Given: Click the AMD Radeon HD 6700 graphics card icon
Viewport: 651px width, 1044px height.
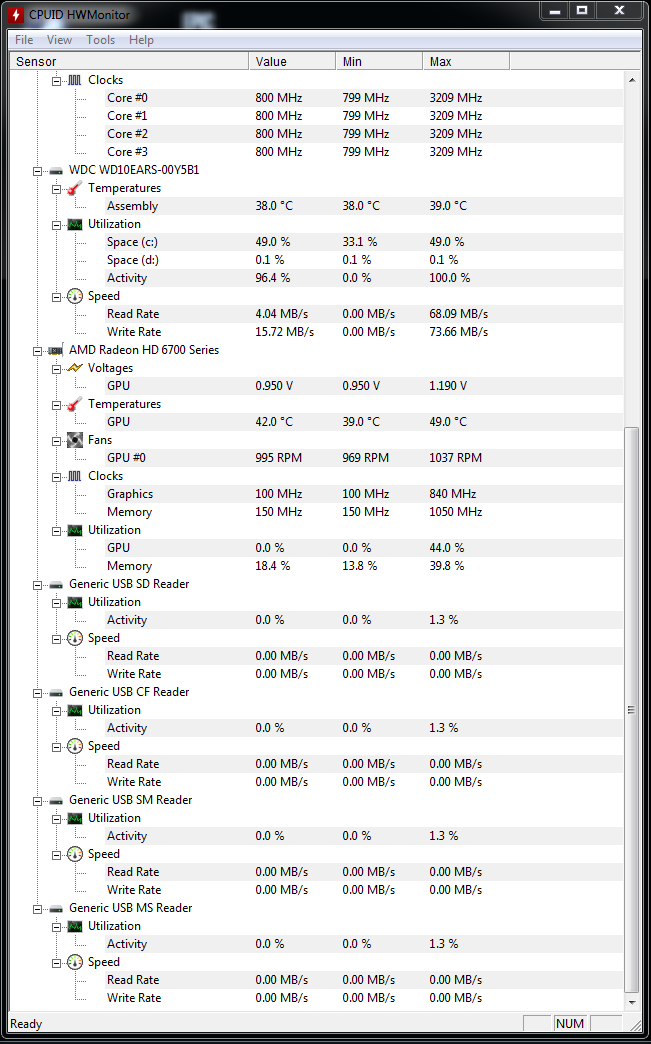Looking at the screenshot, I should 56,350.
